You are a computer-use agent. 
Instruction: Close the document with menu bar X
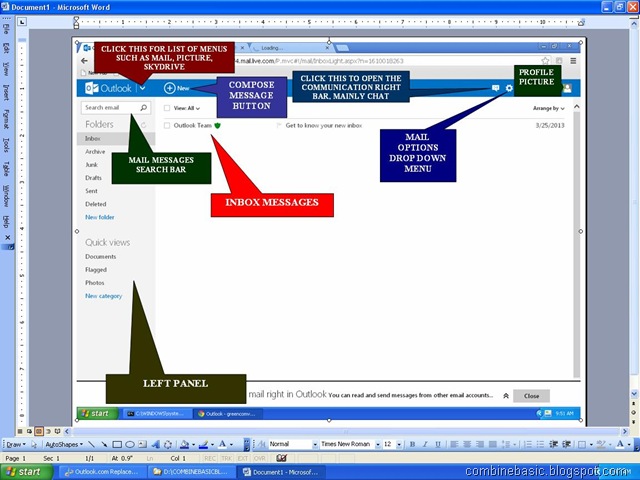(x=7, y=238)
